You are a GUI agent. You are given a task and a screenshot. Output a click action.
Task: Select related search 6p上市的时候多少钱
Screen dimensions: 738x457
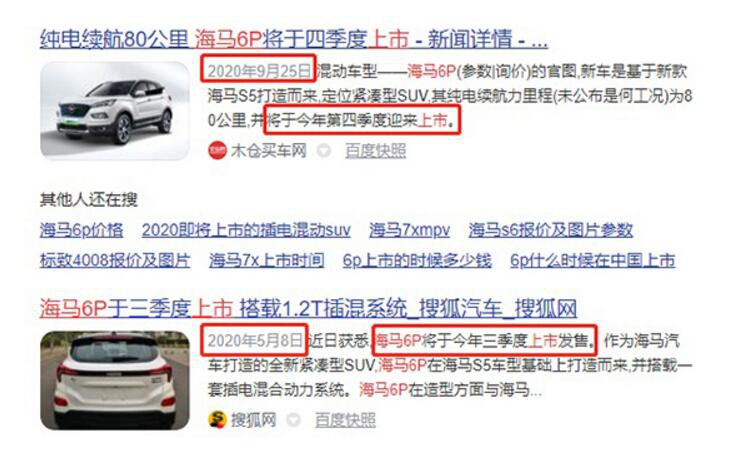click(417, 260)
